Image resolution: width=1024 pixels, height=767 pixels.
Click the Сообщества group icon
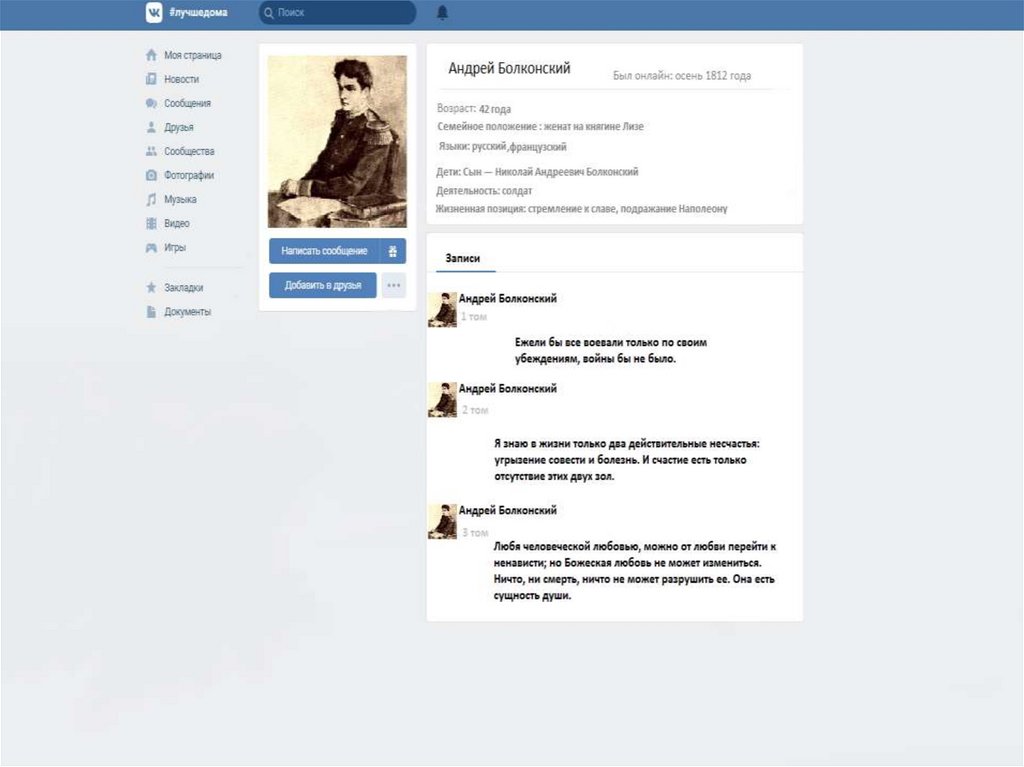click(152, 151)
